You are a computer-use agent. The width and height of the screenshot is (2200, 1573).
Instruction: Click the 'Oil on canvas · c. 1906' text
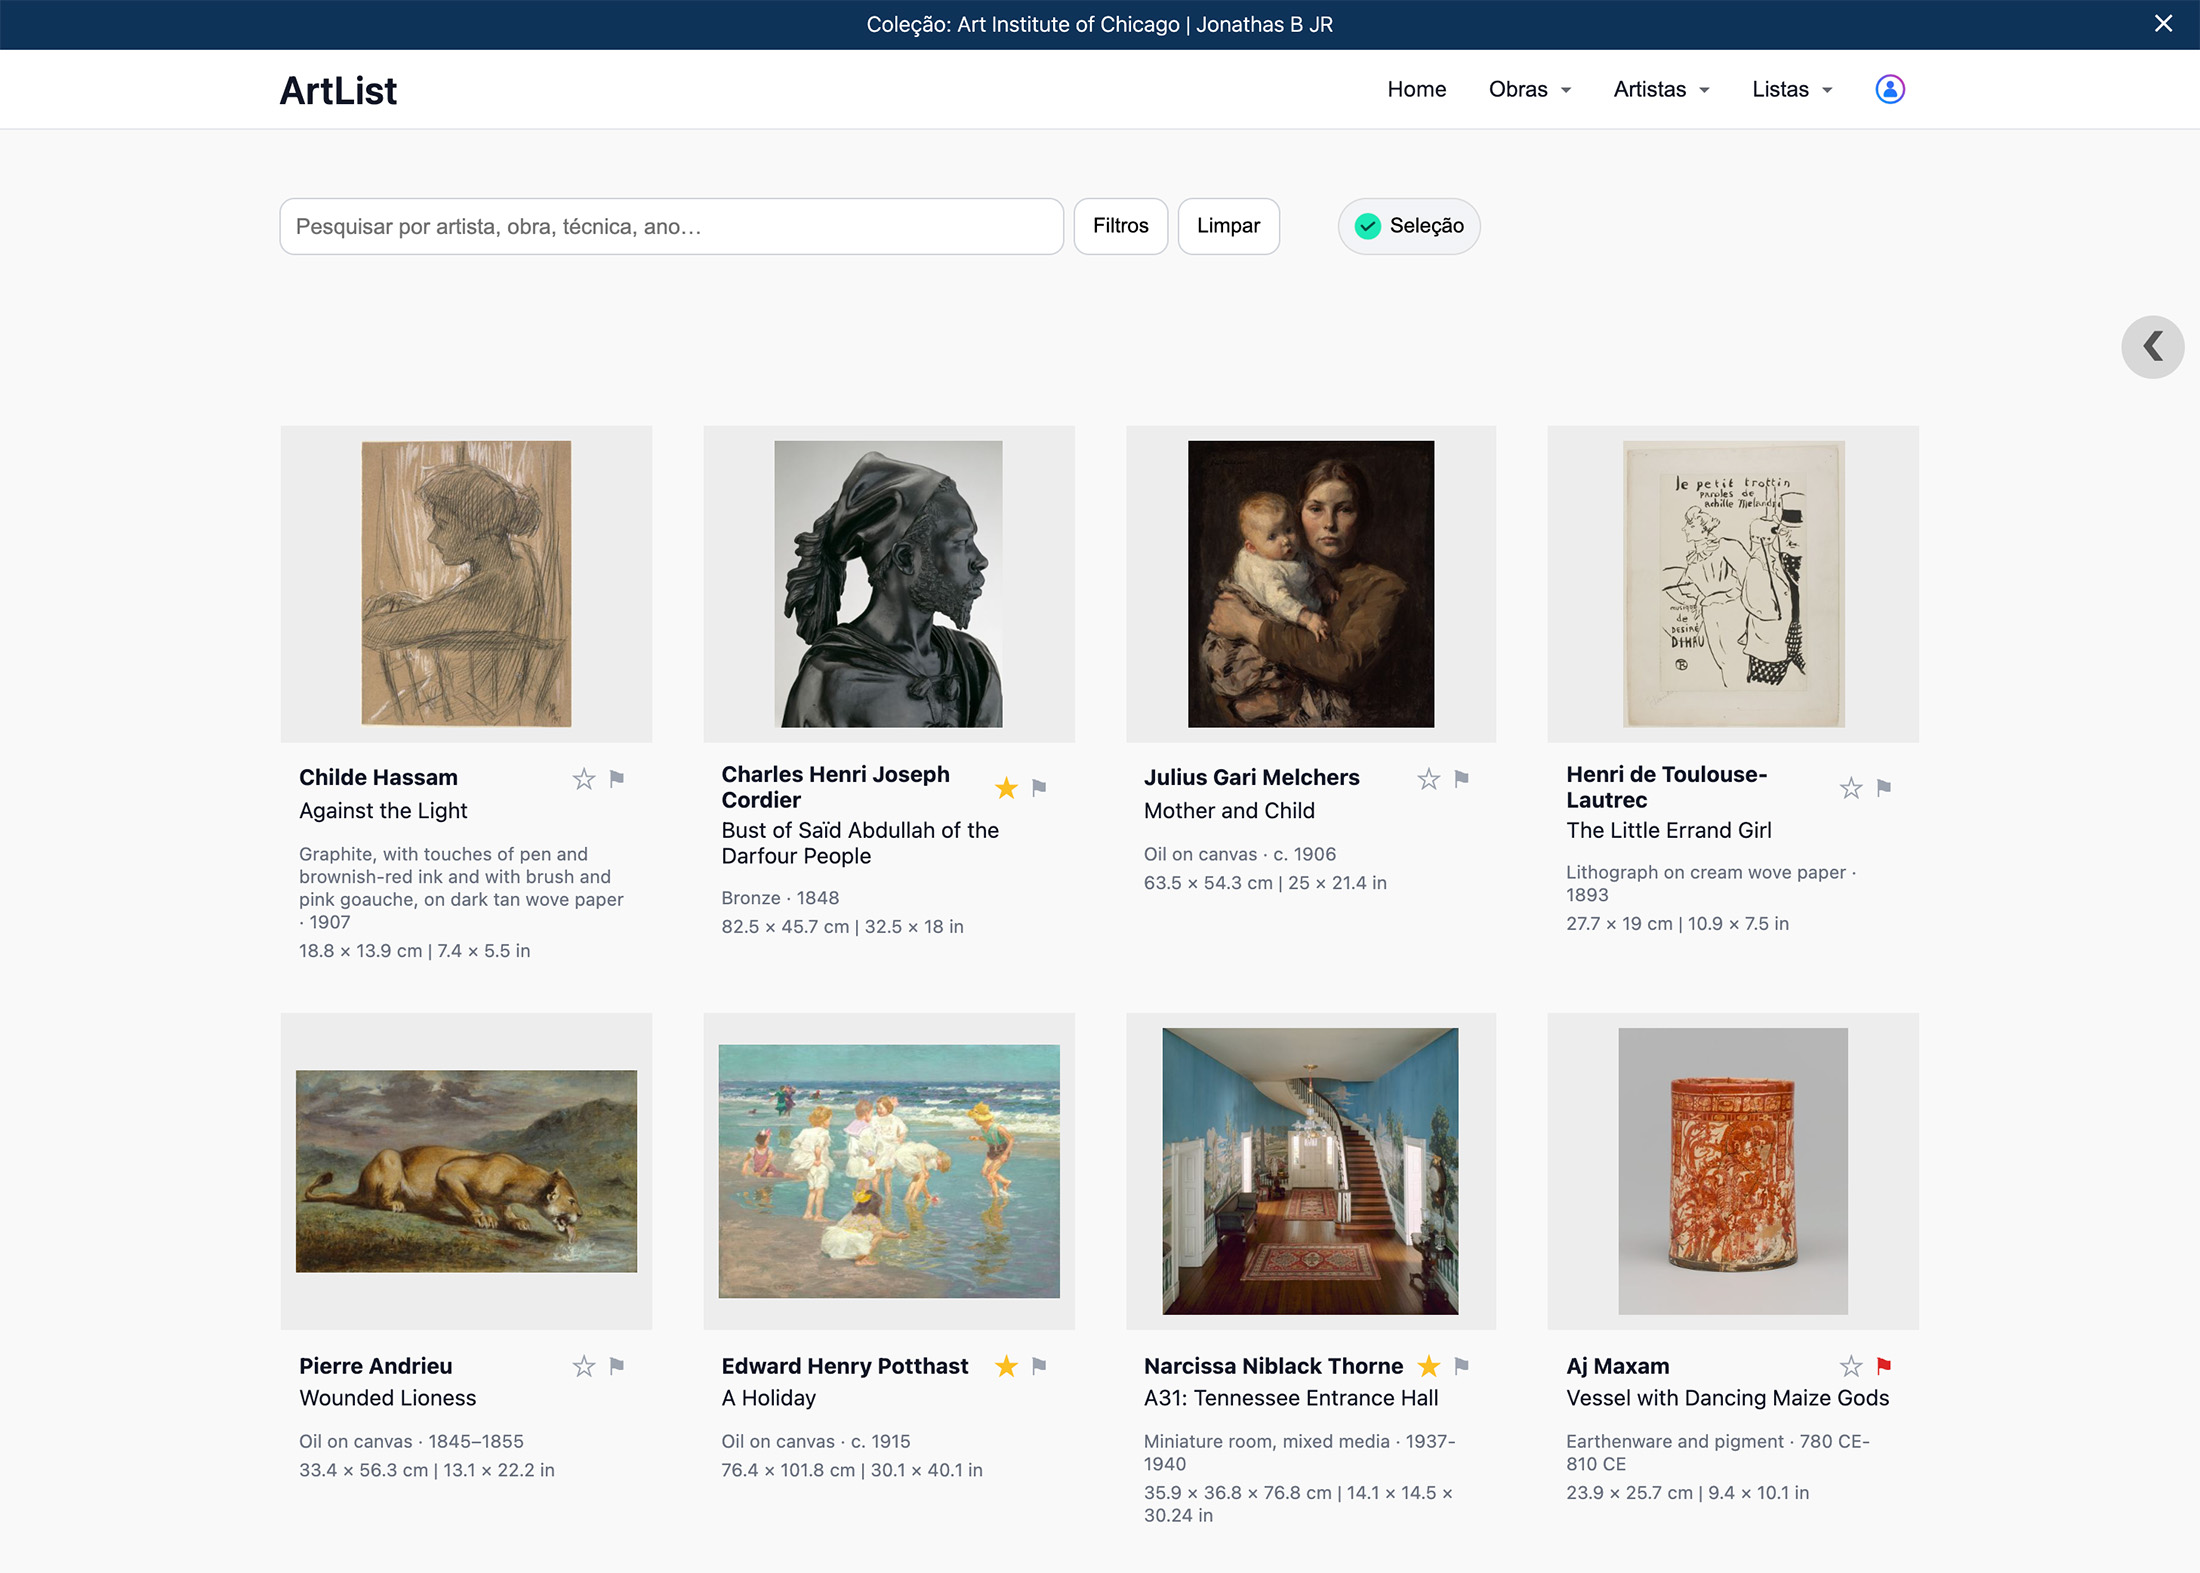click(1240, 854)
